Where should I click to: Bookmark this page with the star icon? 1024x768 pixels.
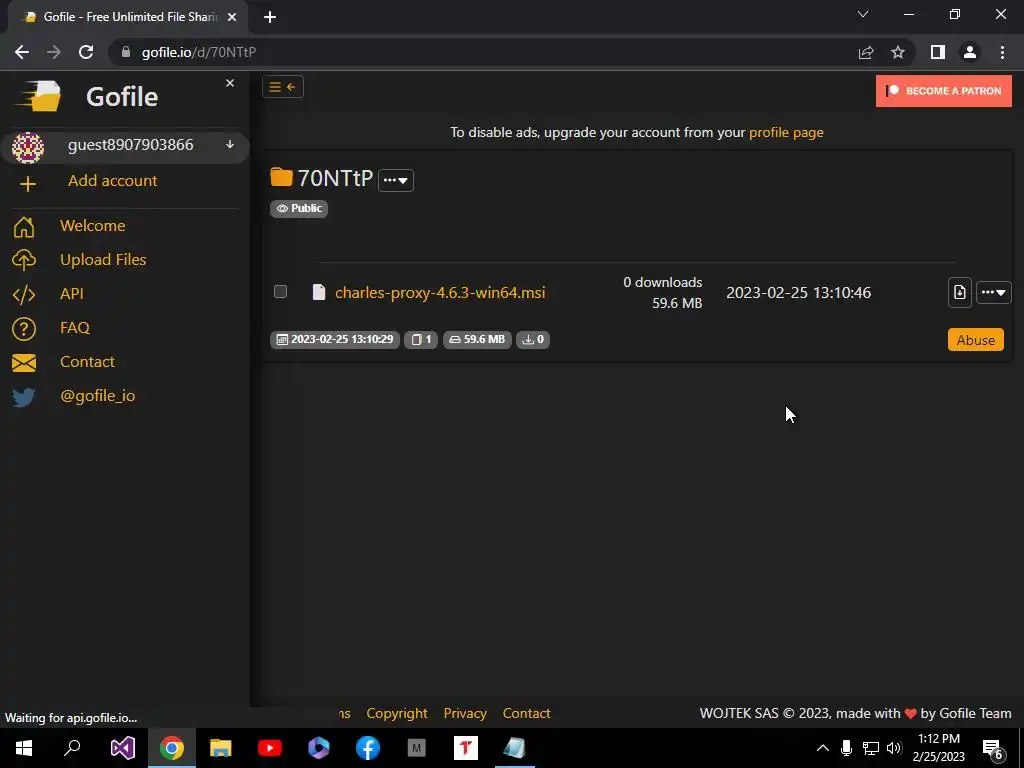click(898, 52)
